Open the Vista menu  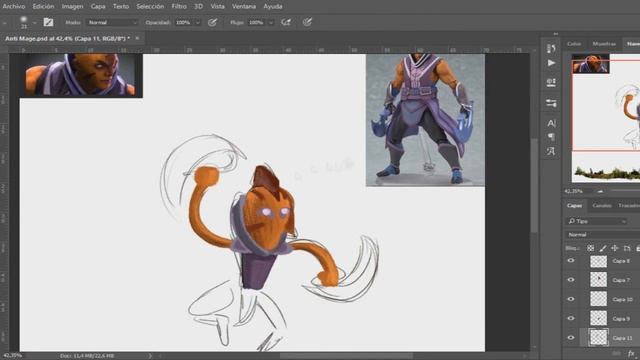click(217, 6)
